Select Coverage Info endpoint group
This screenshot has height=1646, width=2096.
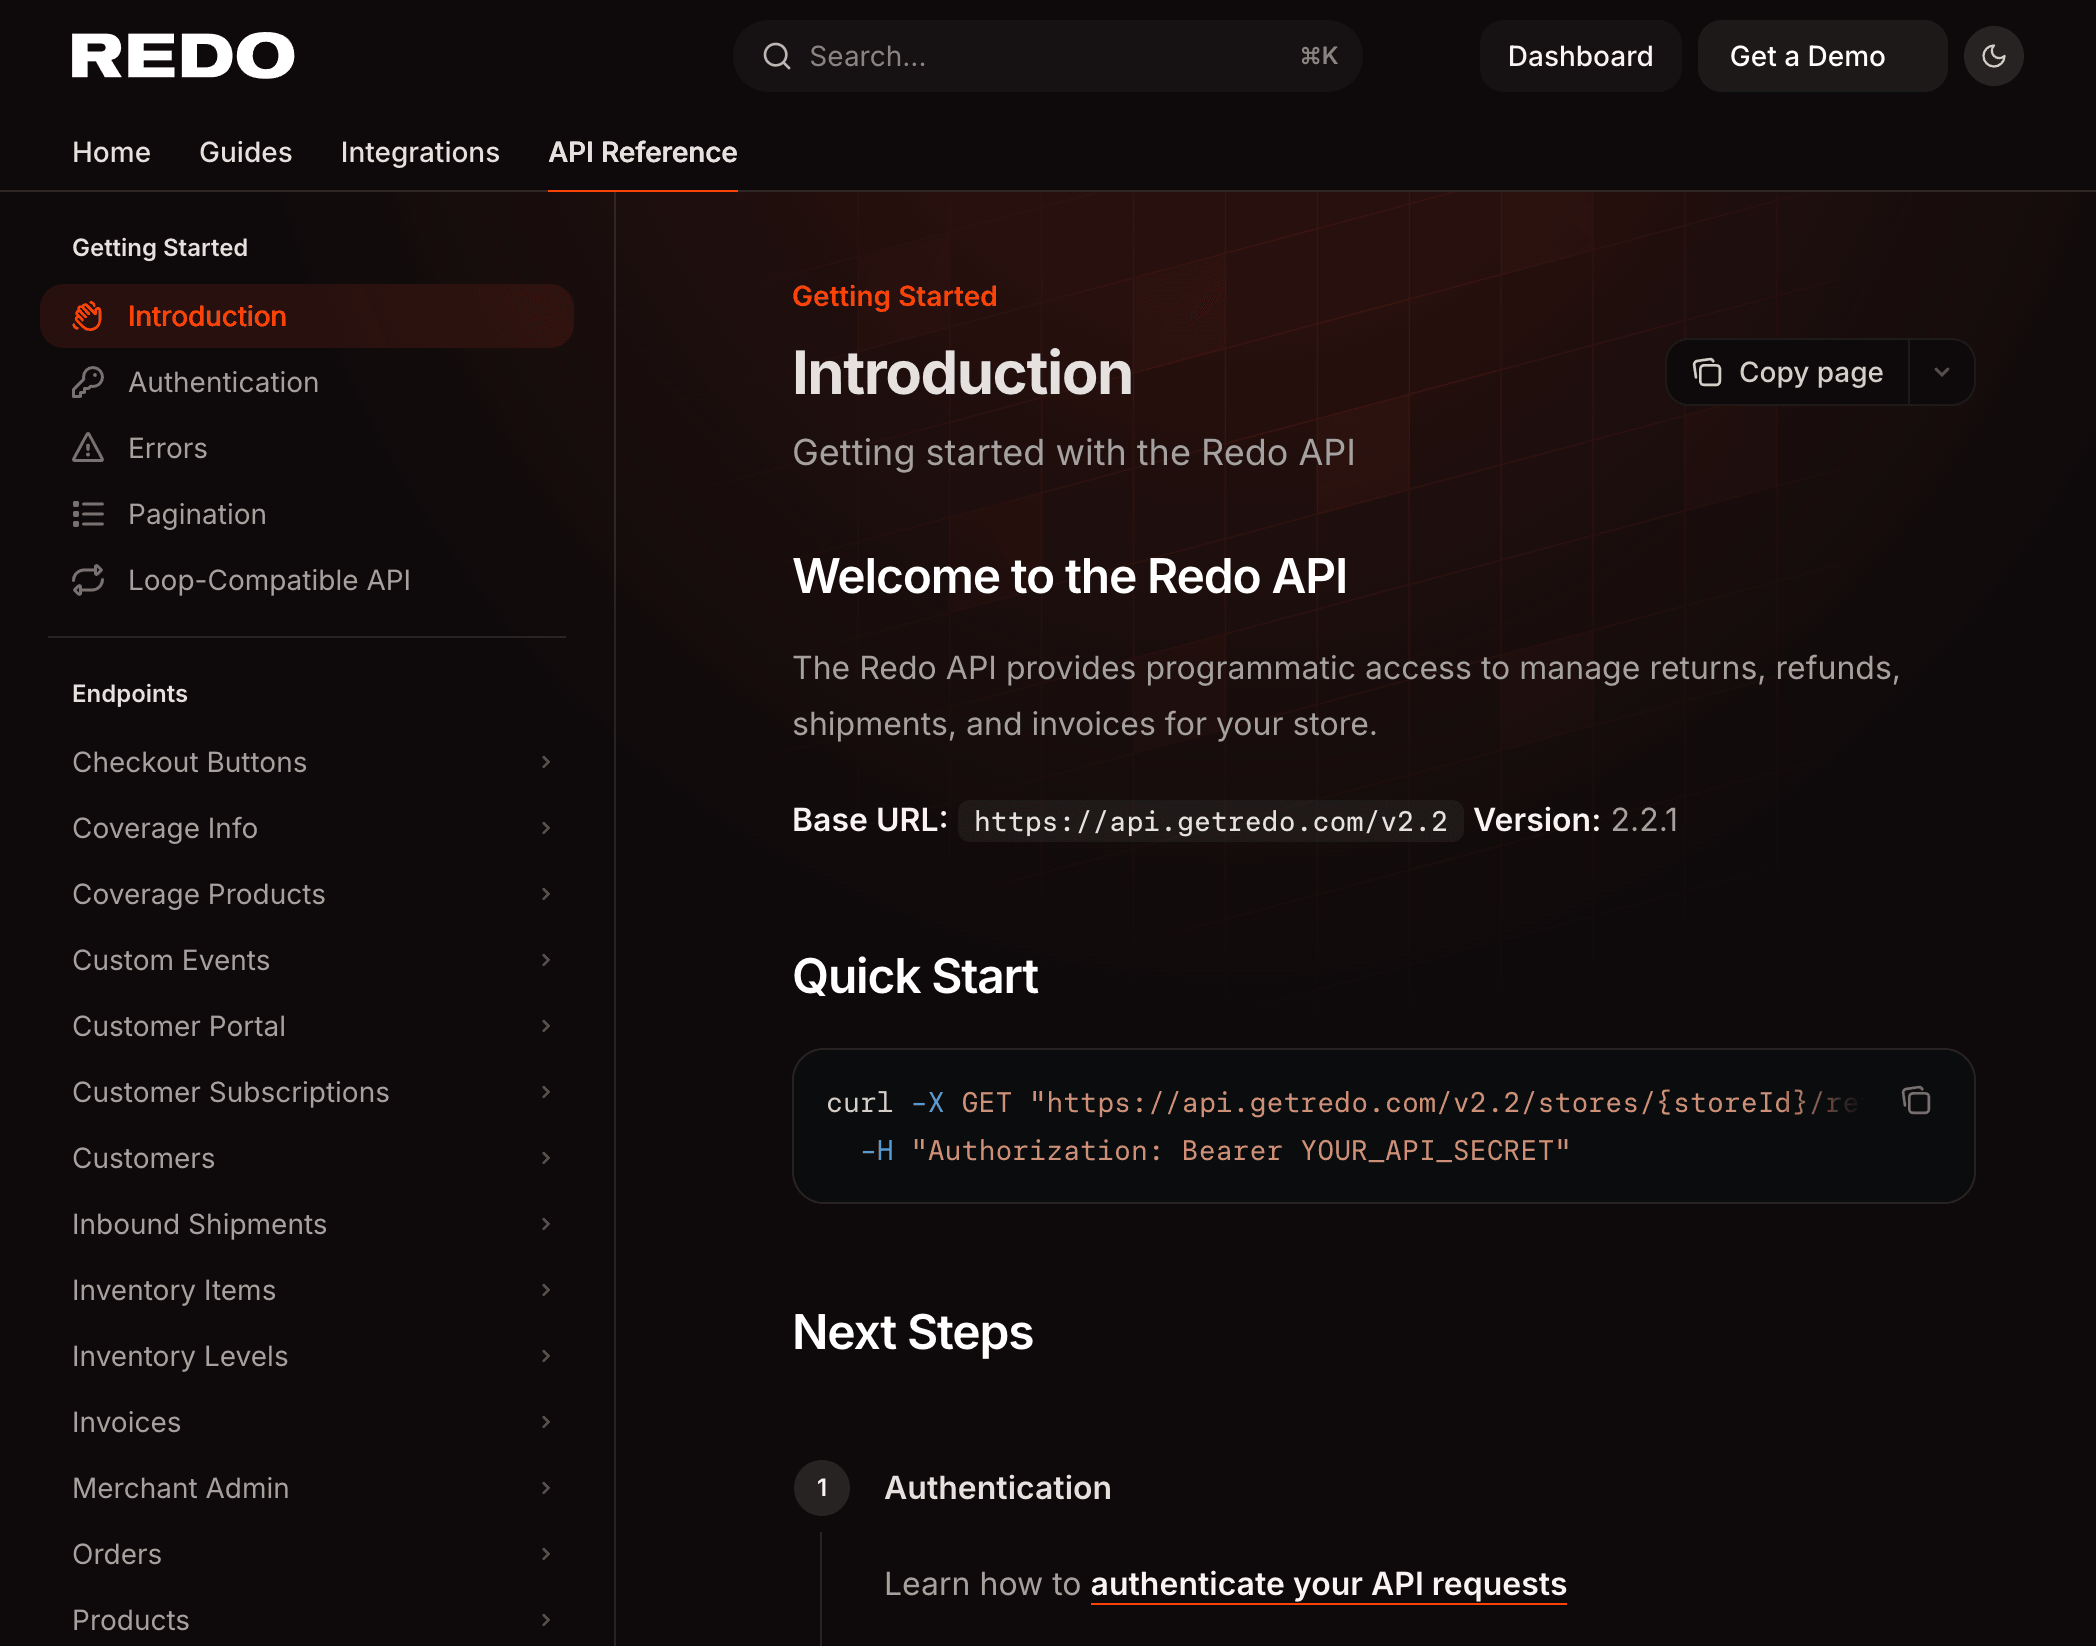307,828
